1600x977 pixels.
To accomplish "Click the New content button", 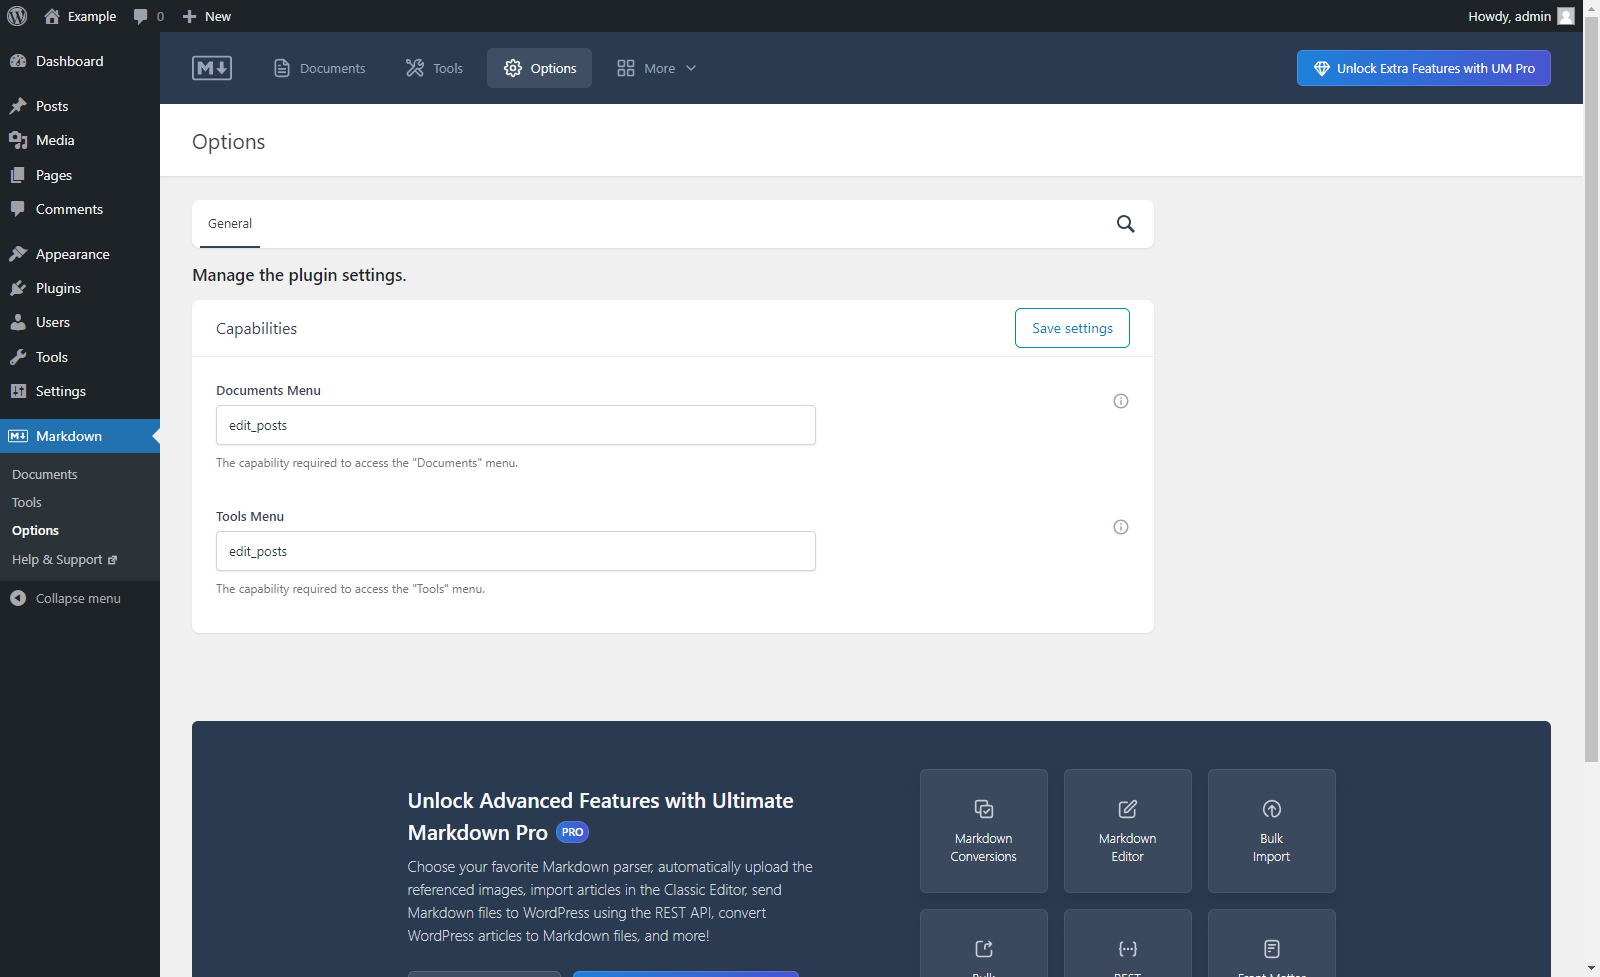I will 206,16.
